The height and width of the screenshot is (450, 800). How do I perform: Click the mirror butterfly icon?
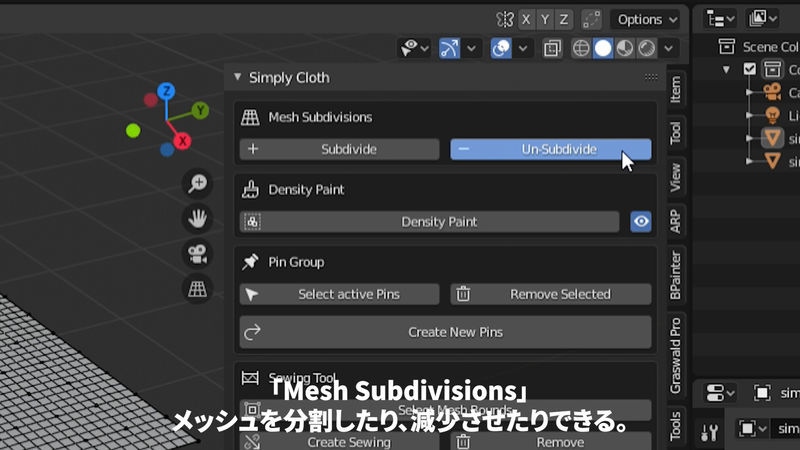(505, 20)
